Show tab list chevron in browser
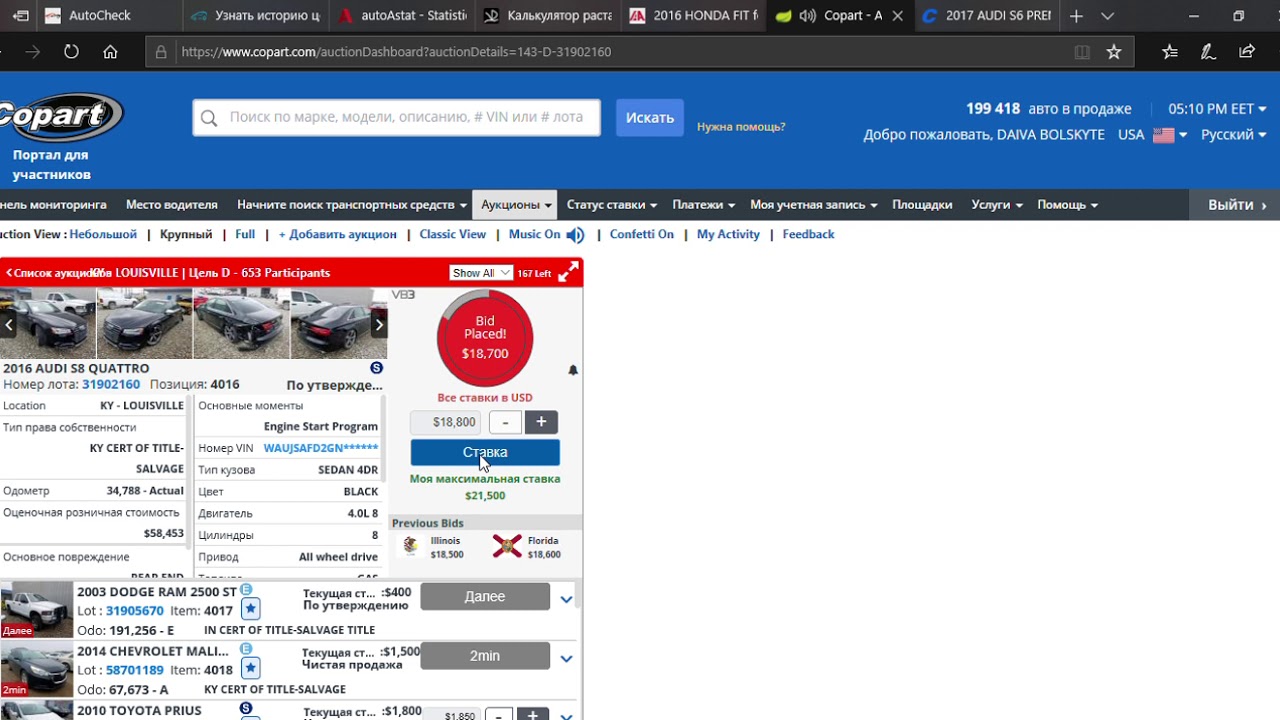This screenshot has width=1280, height=720. (1107, 16)
